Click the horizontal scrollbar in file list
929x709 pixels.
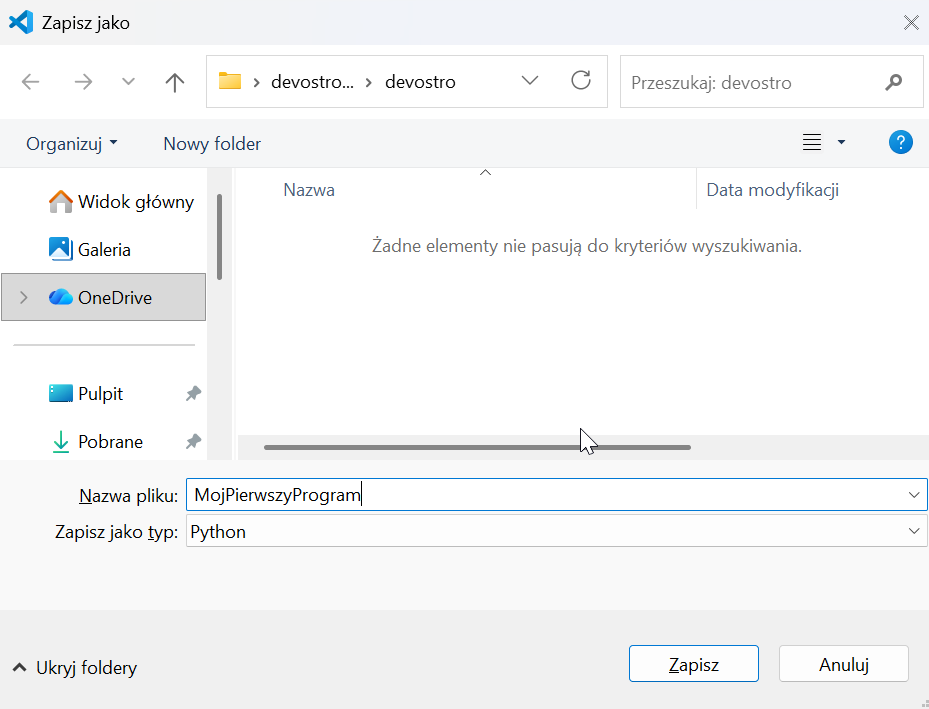478,447
